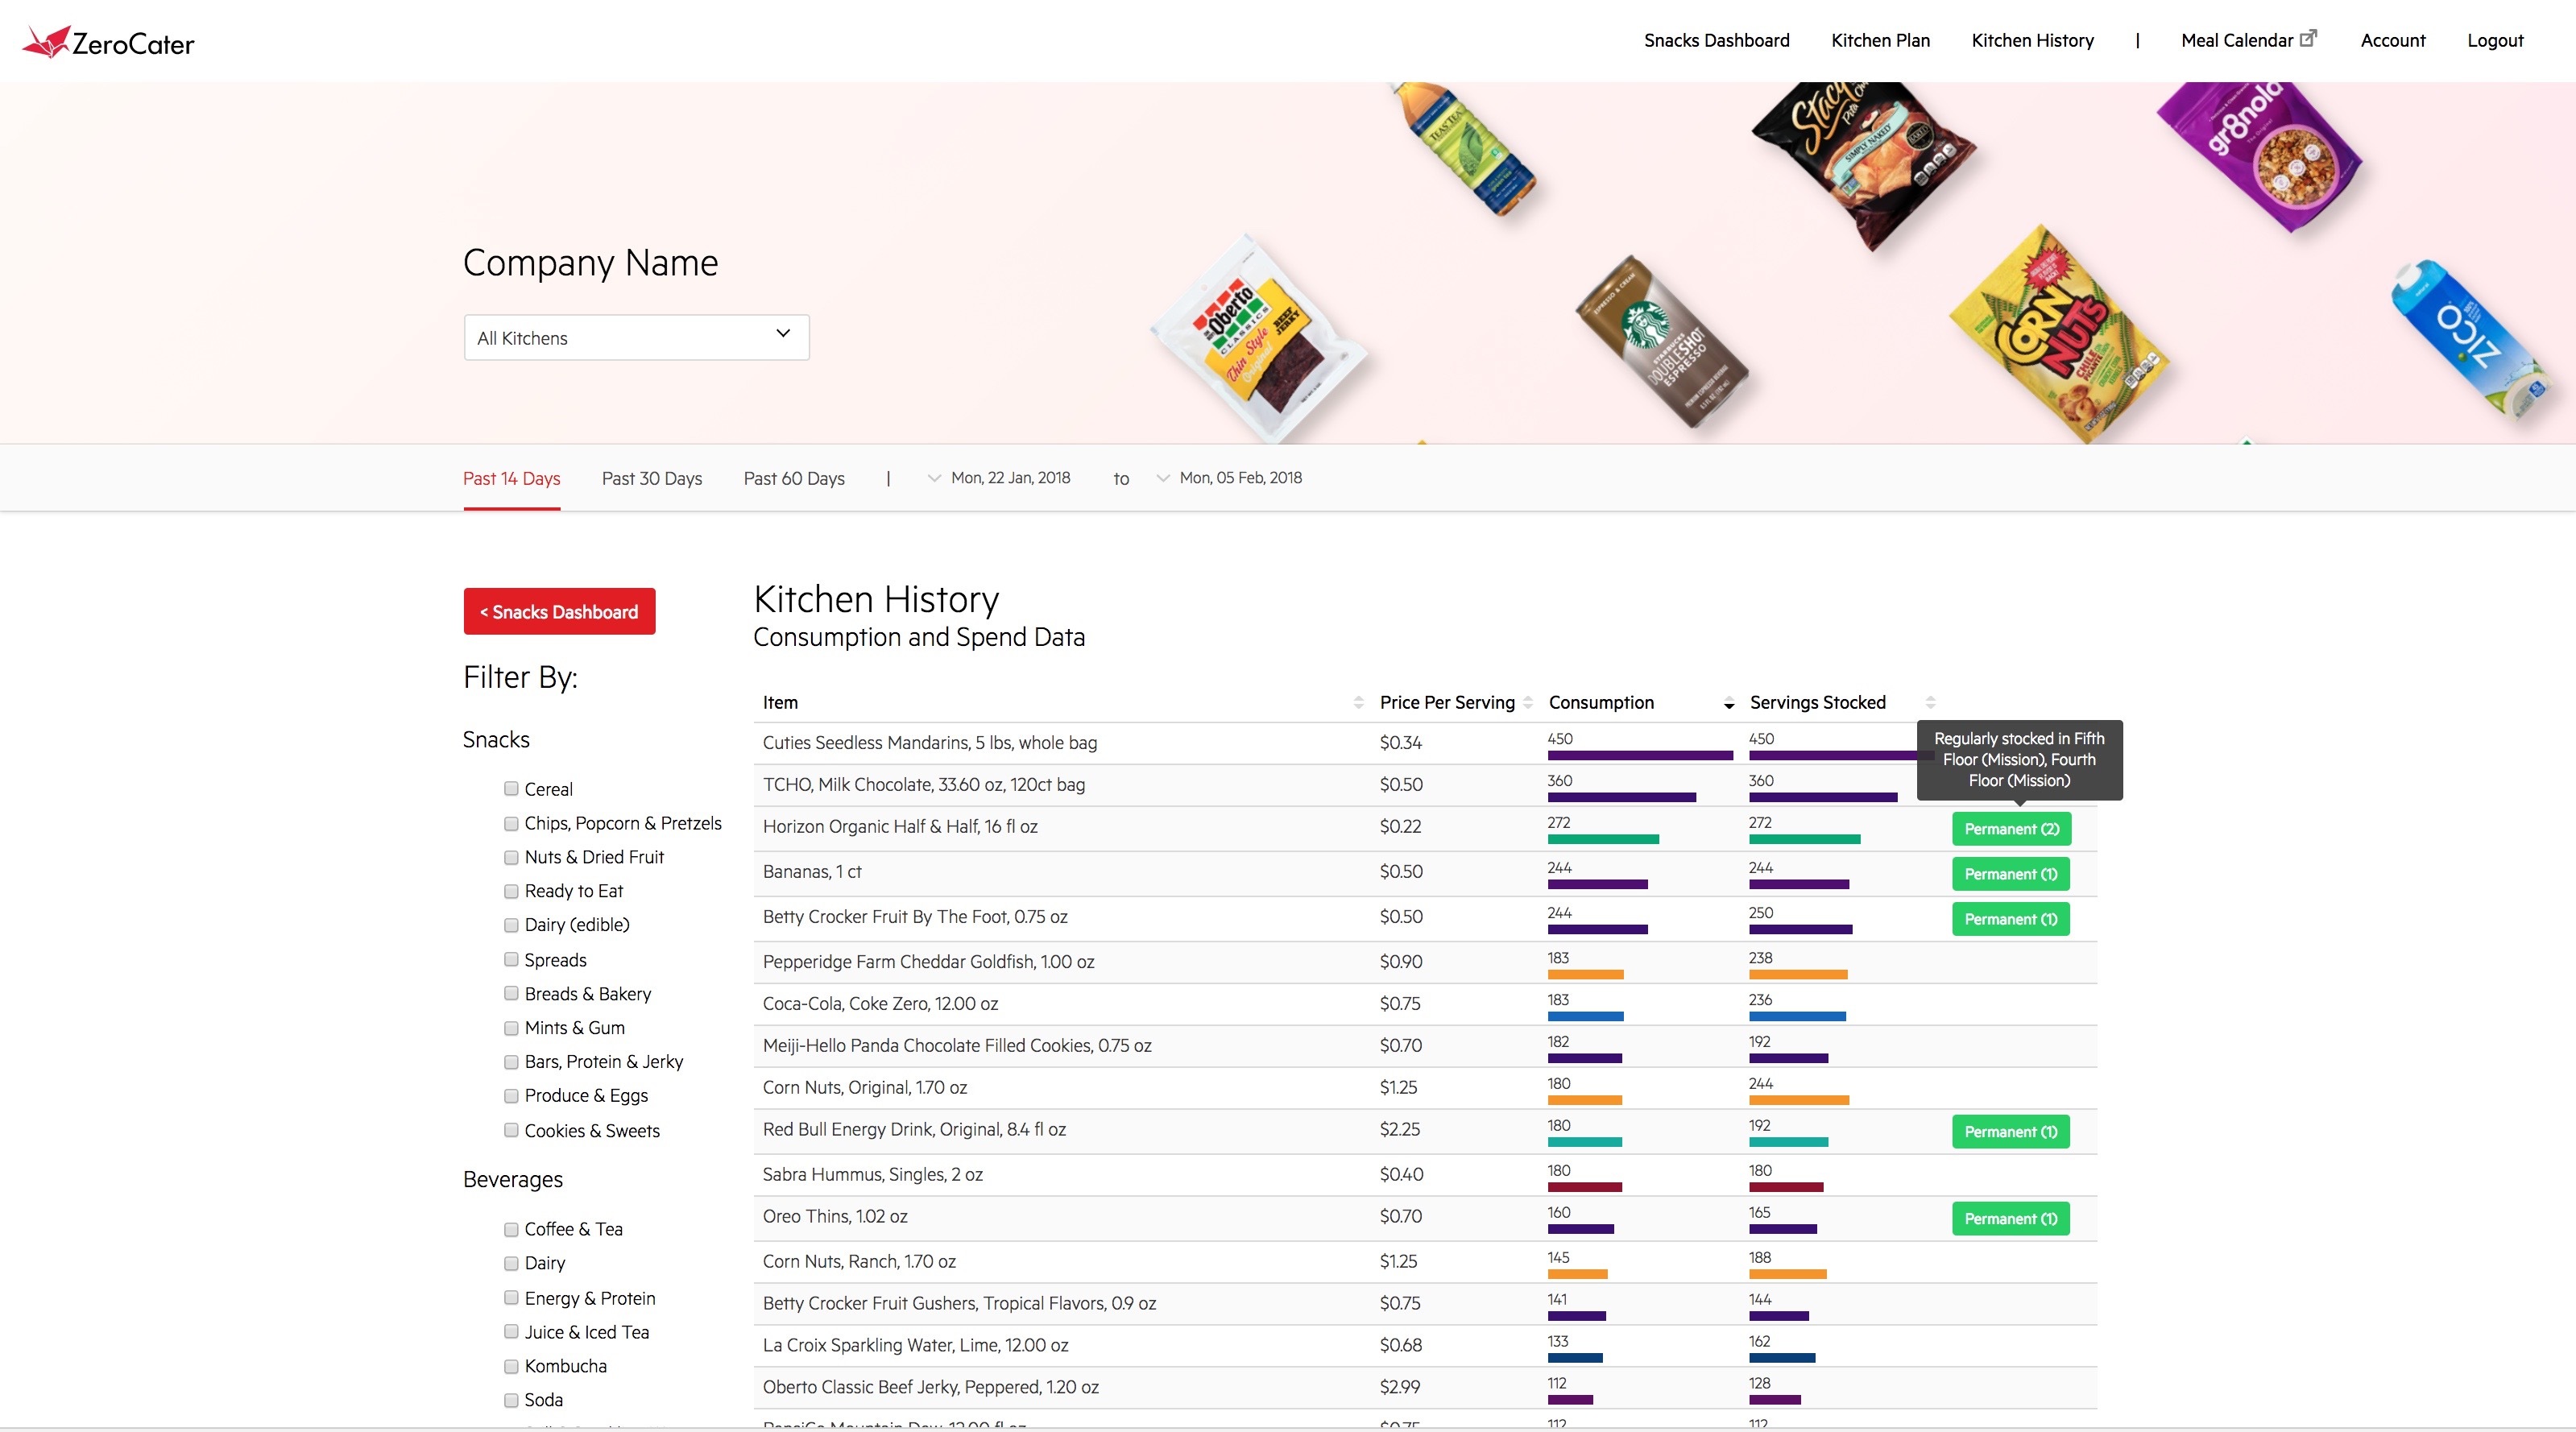Image resolution: width=2576 pixels, height=1432 pixels.
Task: Click TCHO Milk Chocolate servings stocked bar
Action: tap(1822, 797)
